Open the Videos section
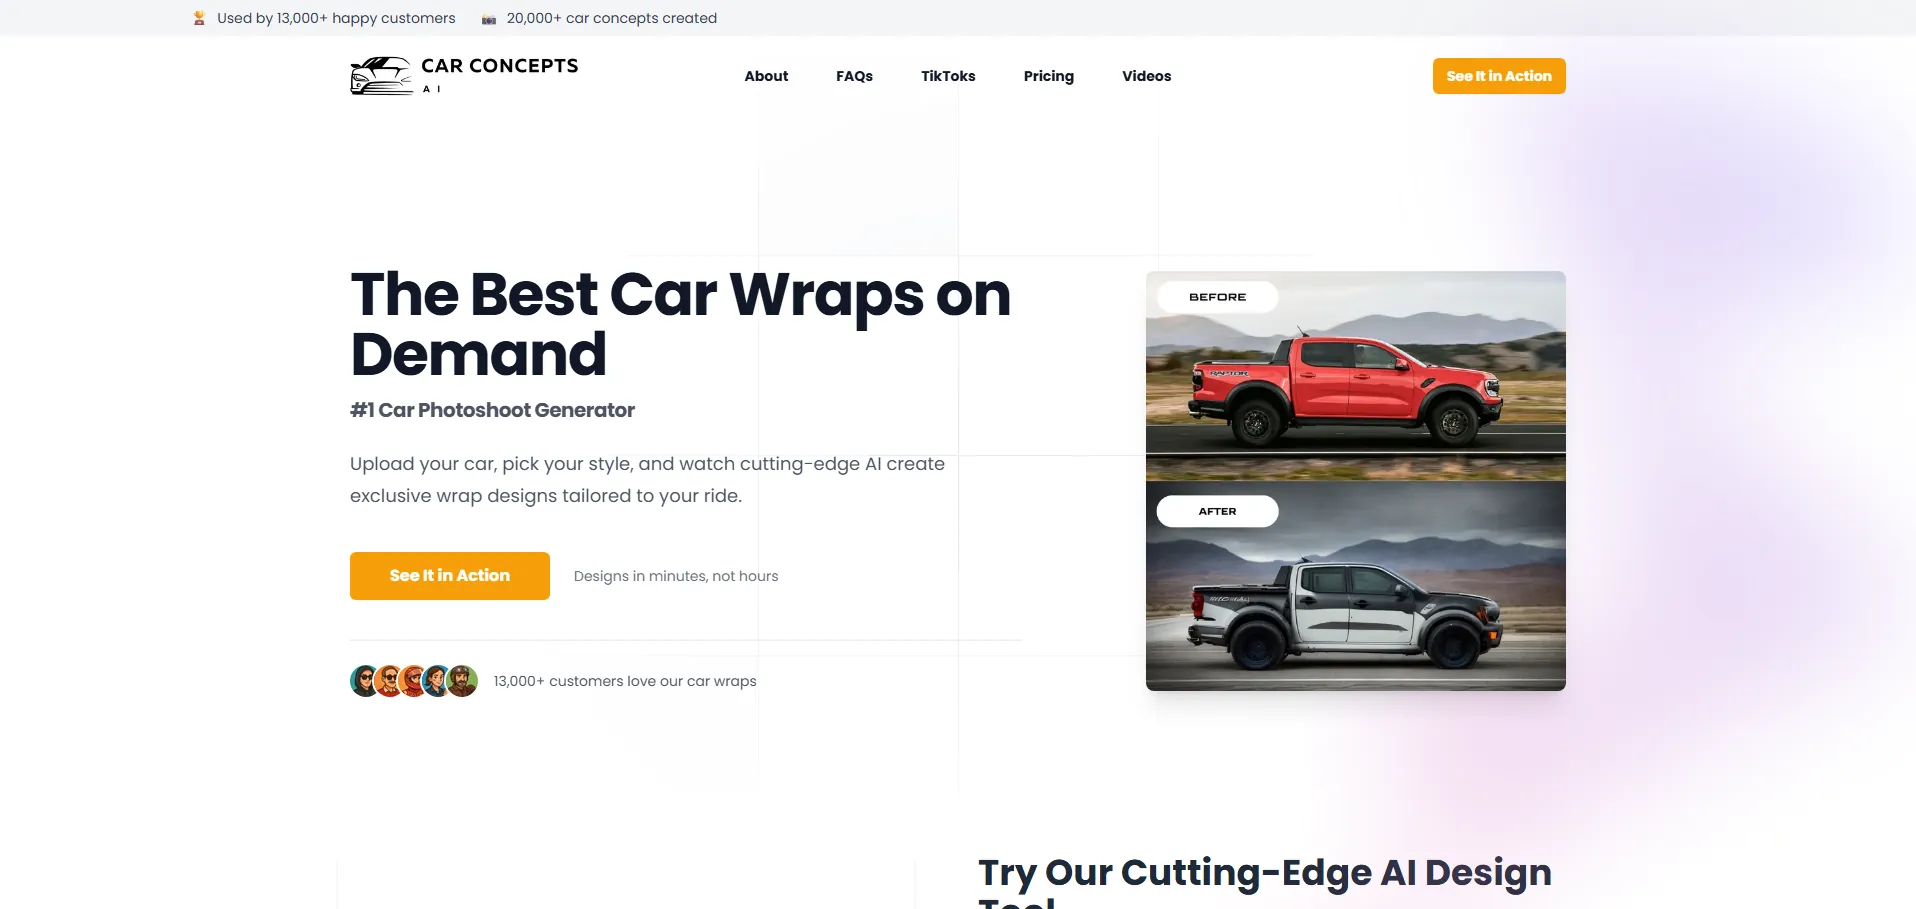 pos(1146,76)
